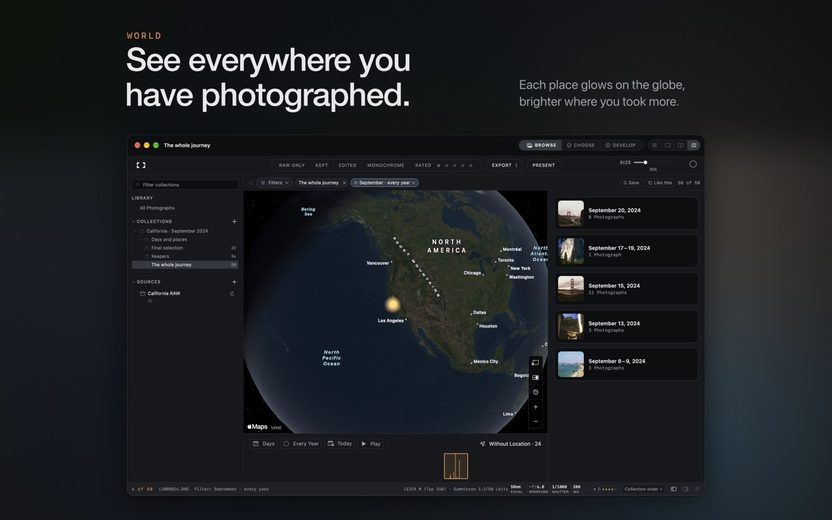Toggle left sidebar panel in status bar
Viewport: 832px width, 520px height.
[x=673, y=489]
